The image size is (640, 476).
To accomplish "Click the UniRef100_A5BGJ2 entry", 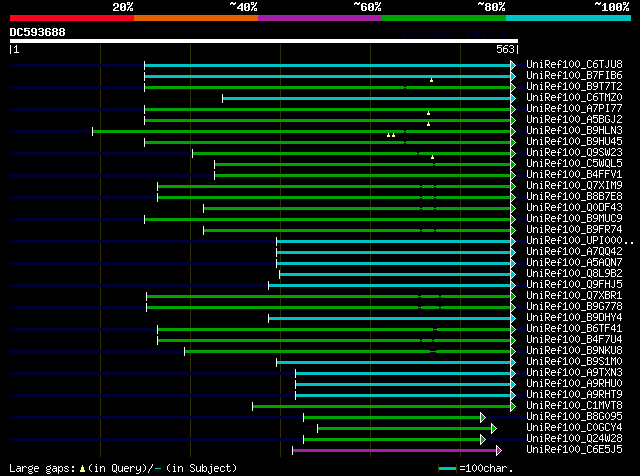I will 574,120.
